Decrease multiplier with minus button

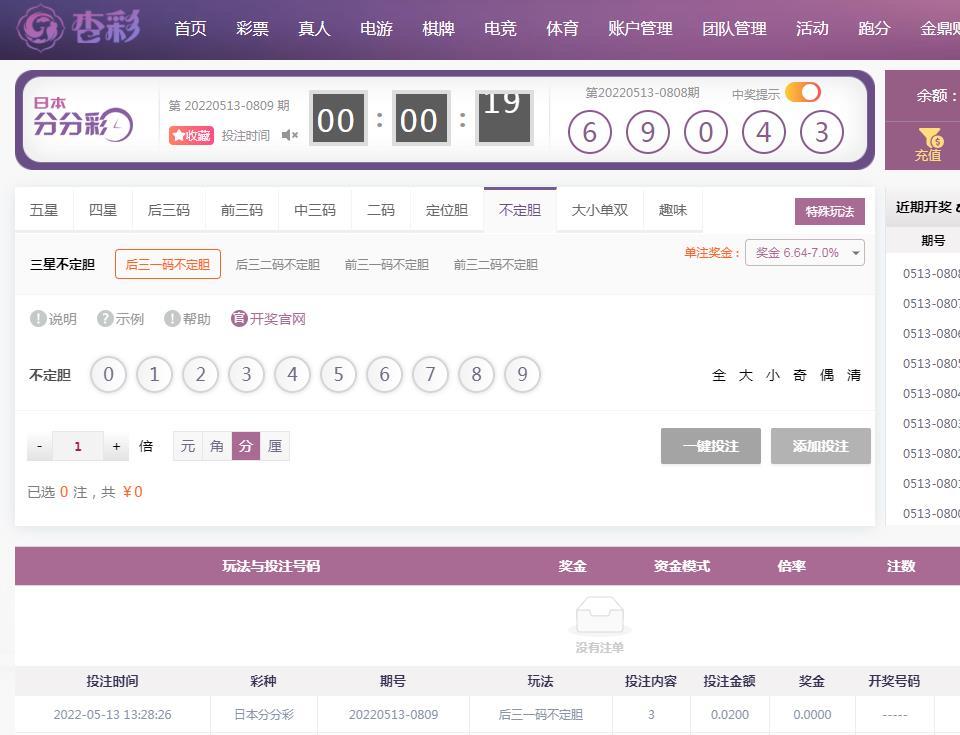40,446
